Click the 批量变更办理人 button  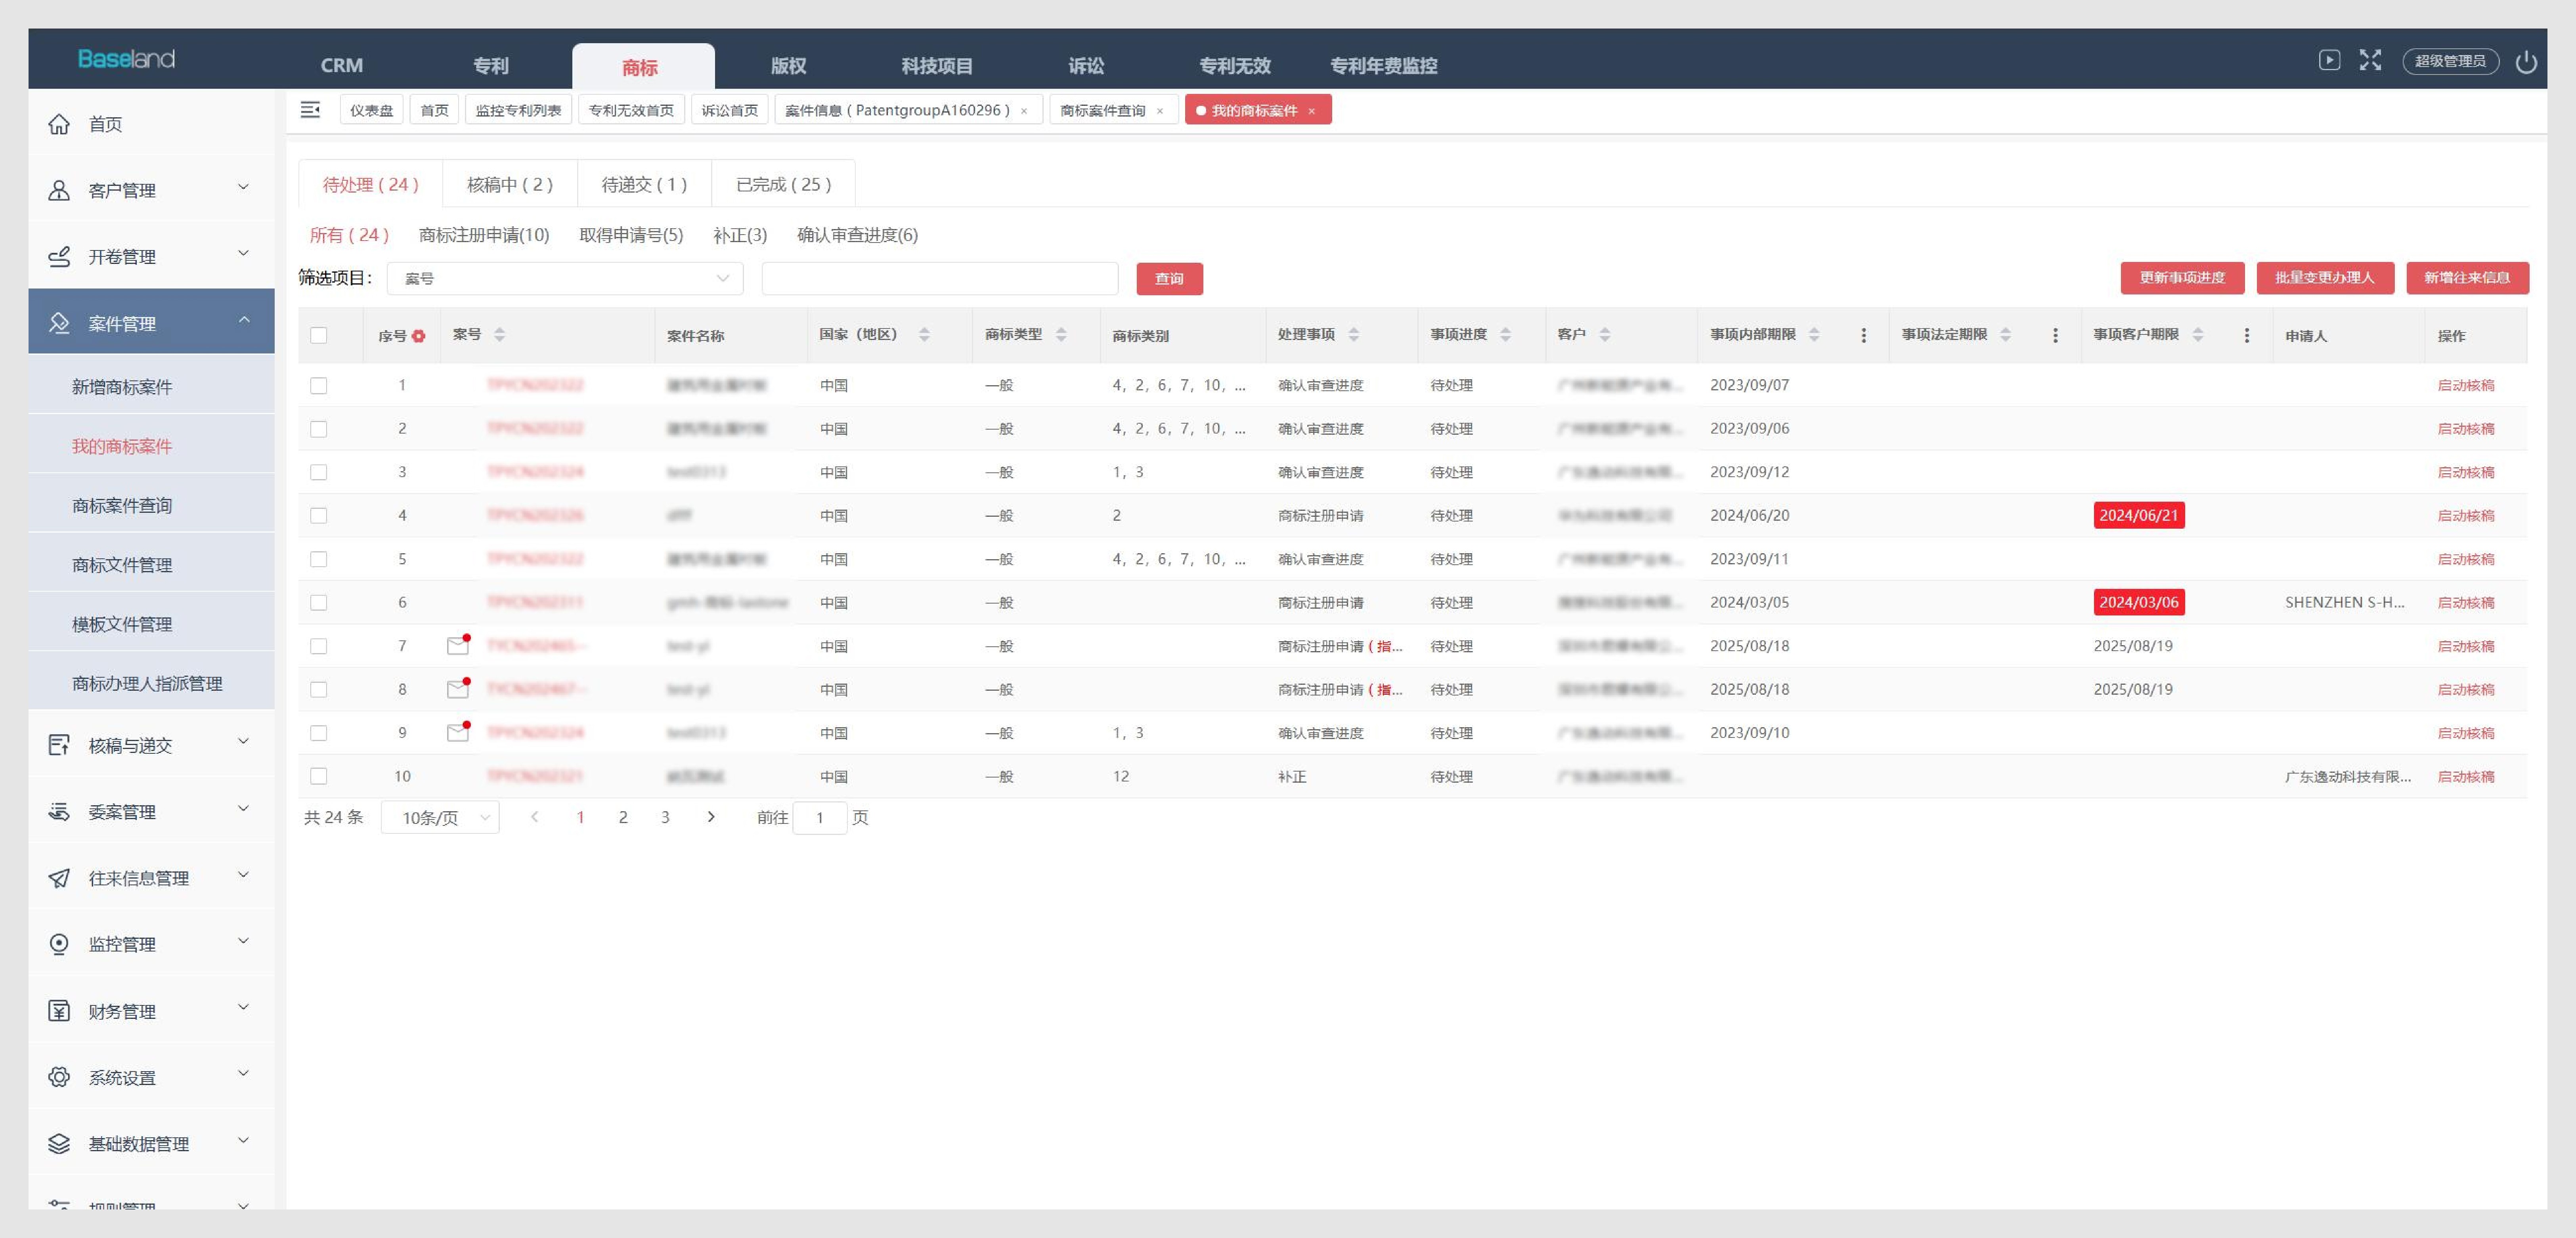[x=2325, y=278]
